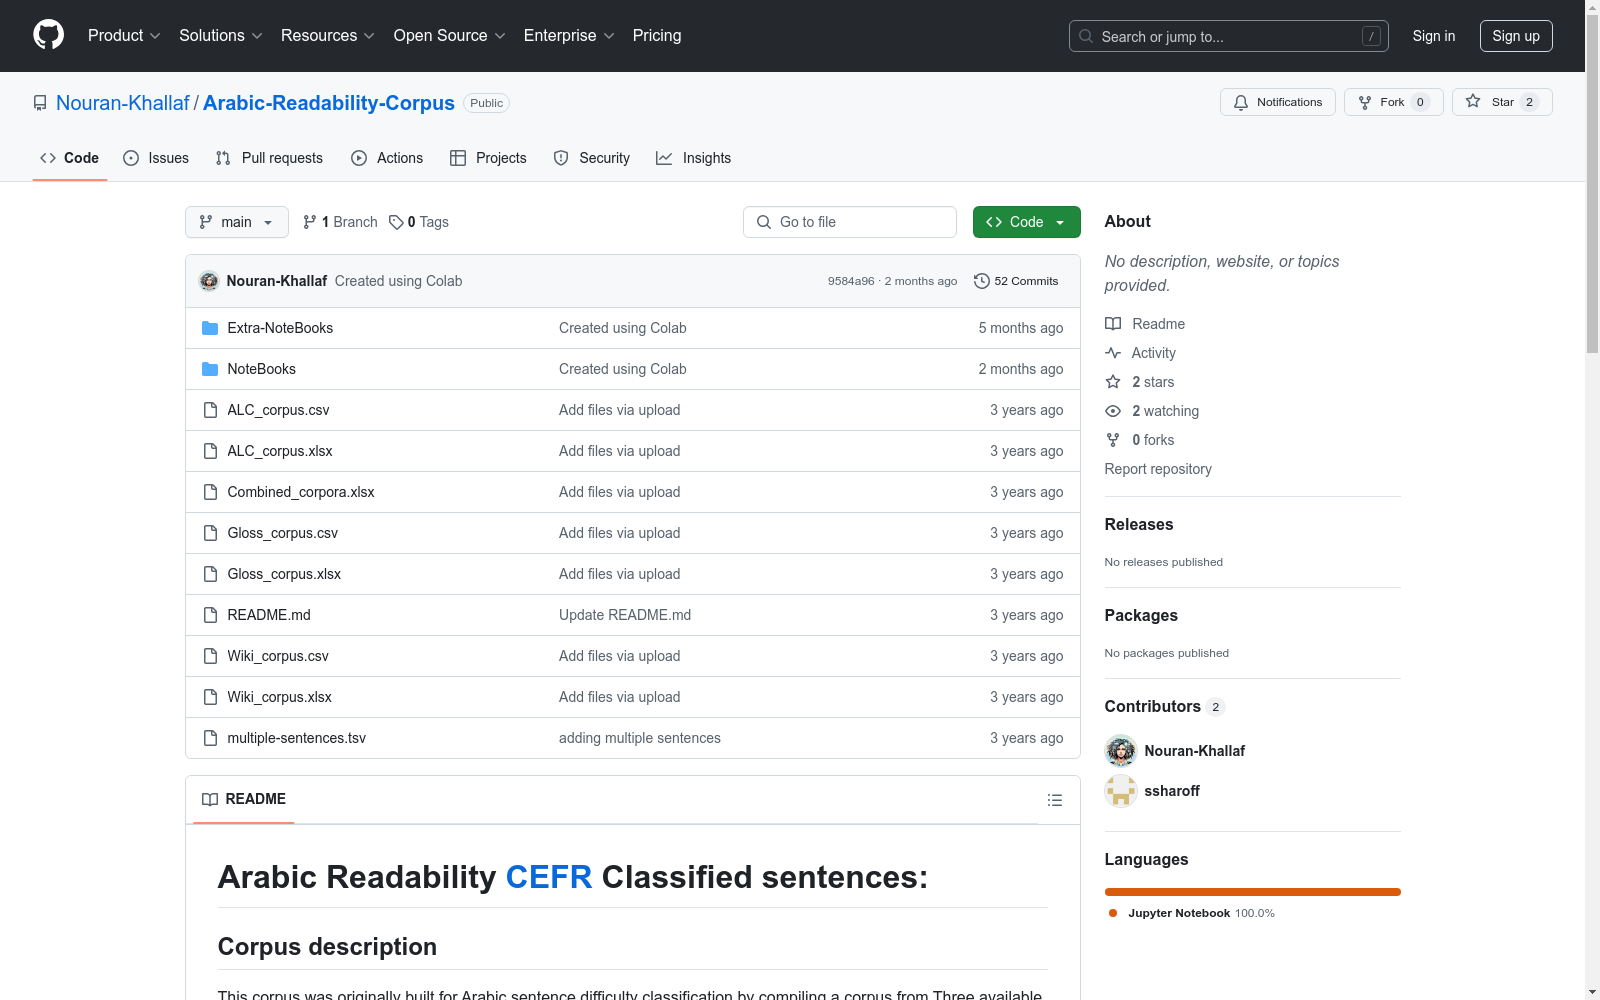Screen dimensions: 1600x1000
Task: Click the commit history clock icon
Action: pos(982,281)
